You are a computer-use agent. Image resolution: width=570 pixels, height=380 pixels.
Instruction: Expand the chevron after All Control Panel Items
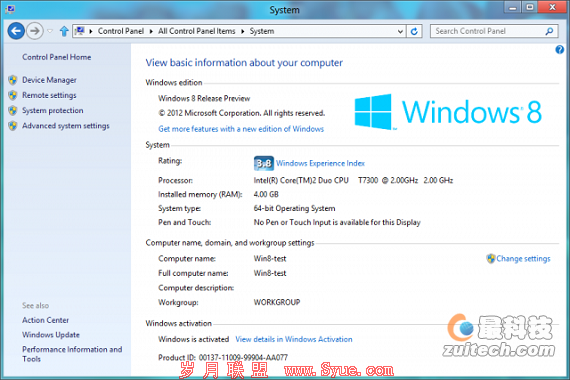pyautogui.click(x=243, y=31)
